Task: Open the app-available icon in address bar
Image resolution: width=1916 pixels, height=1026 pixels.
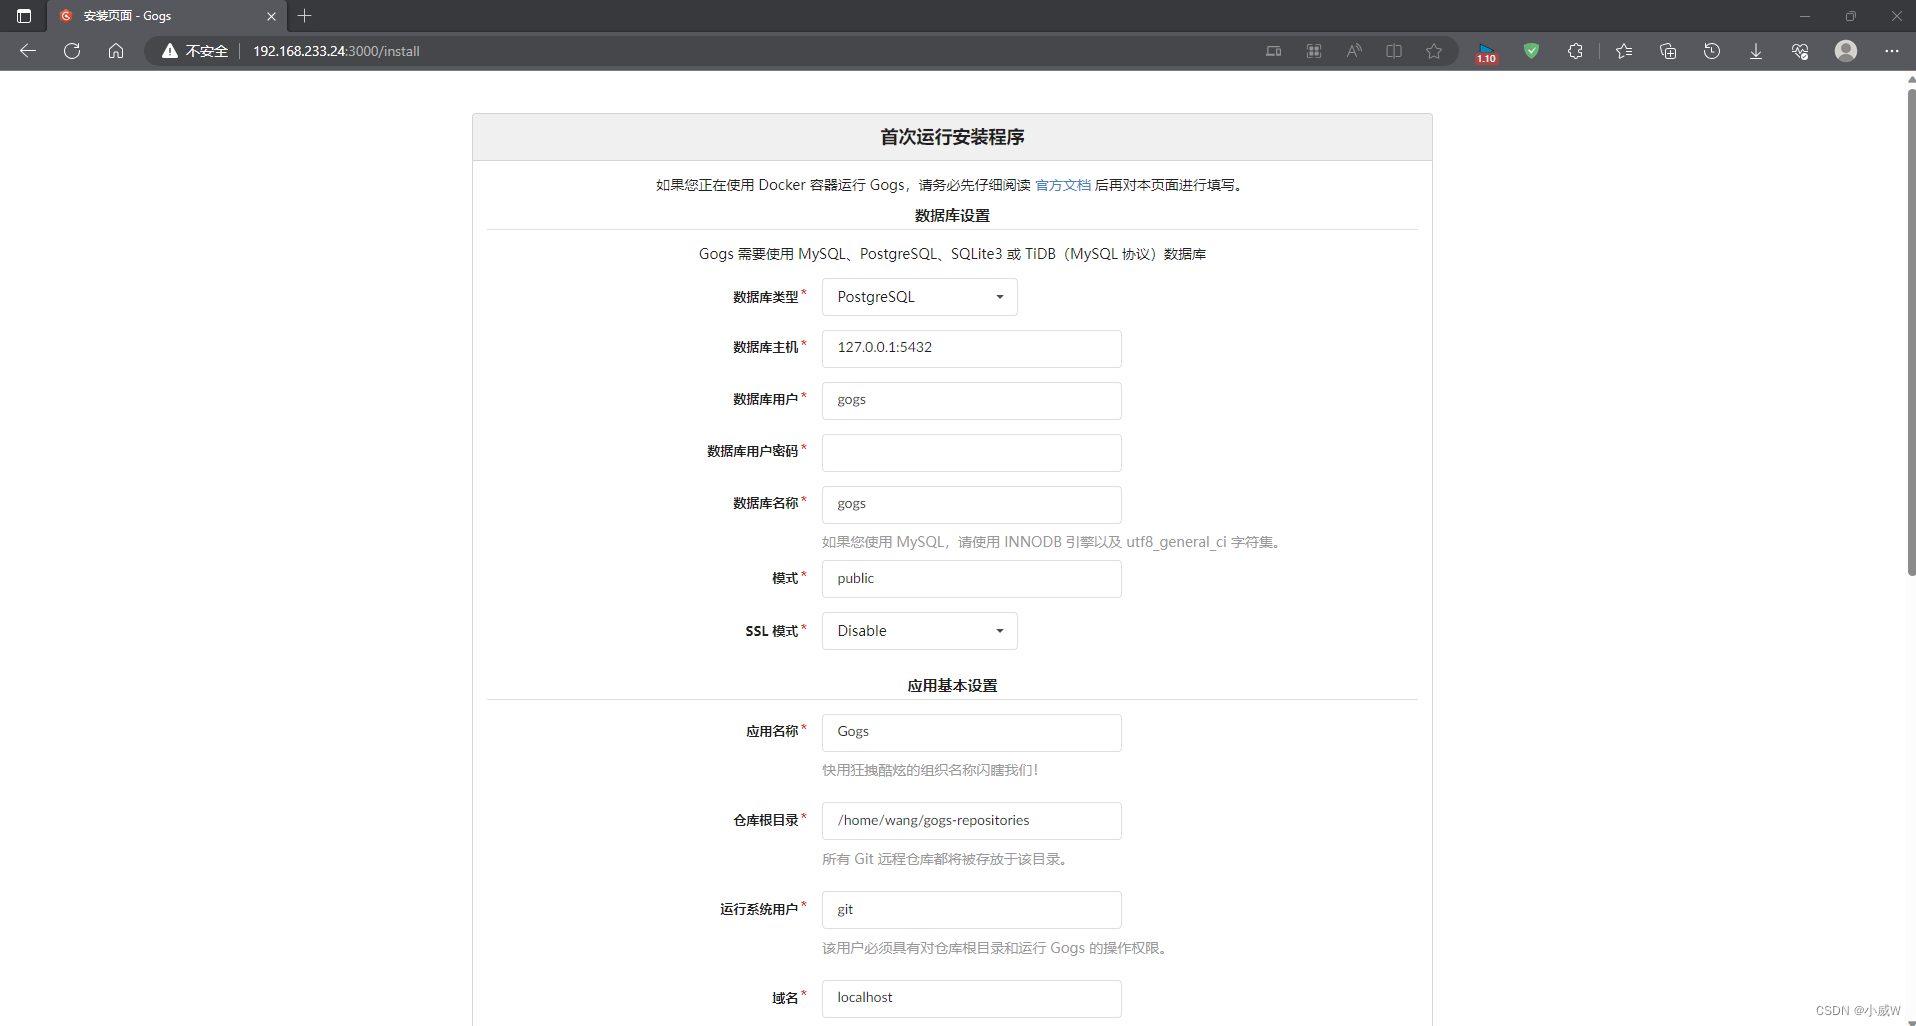Action: 1273,51
